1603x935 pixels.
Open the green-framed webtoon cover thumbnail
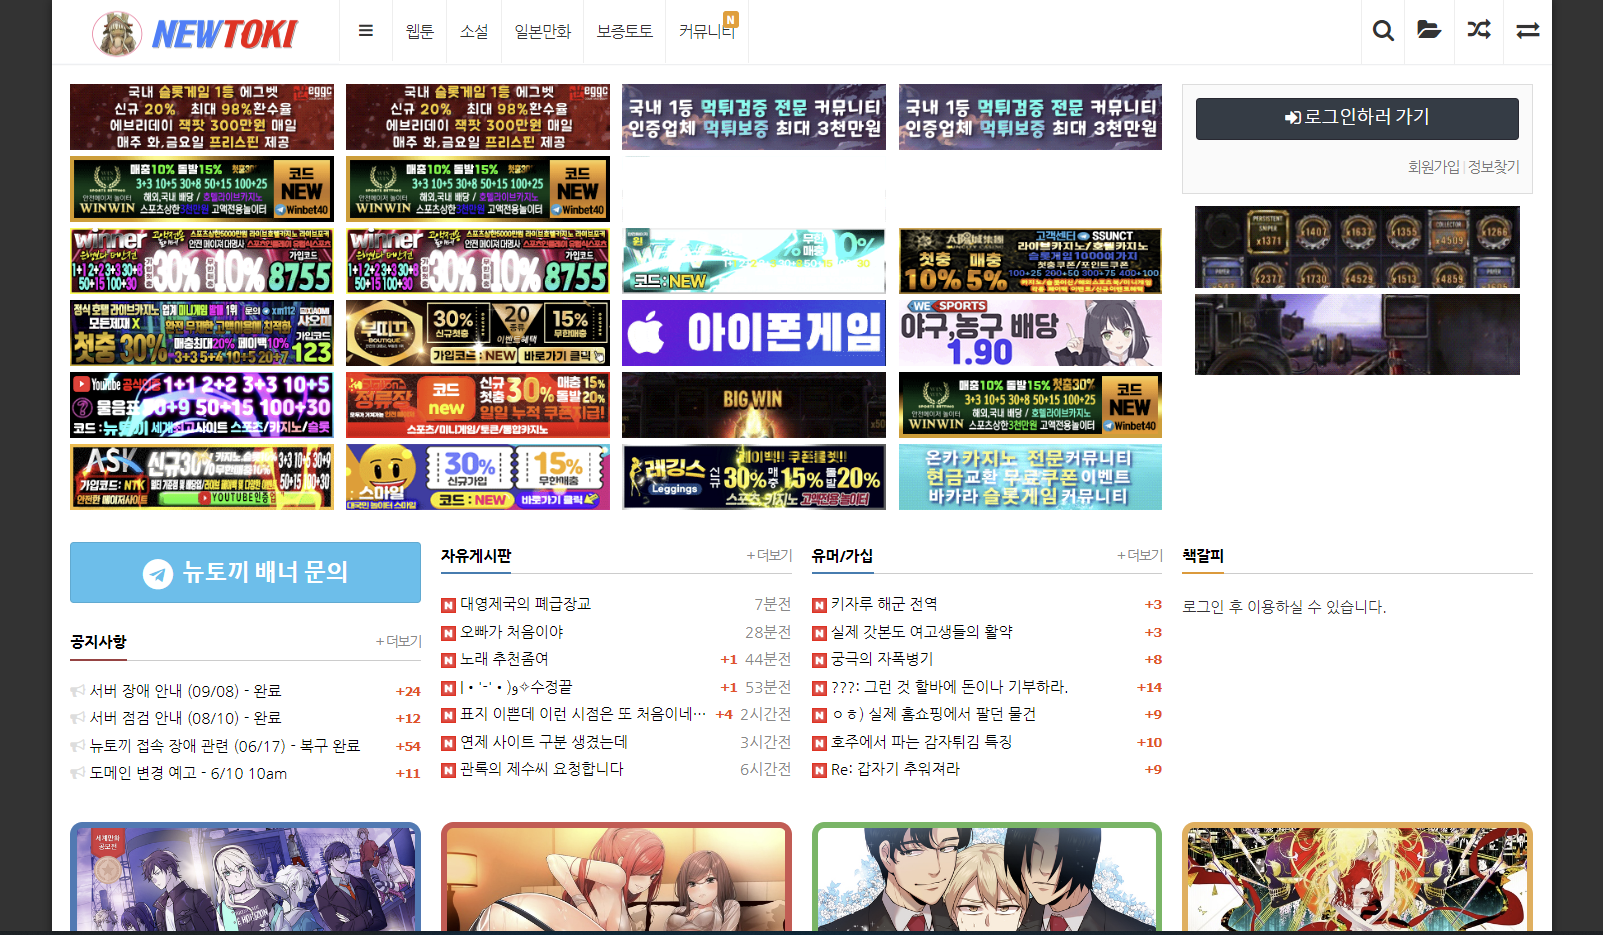[987, 877]
